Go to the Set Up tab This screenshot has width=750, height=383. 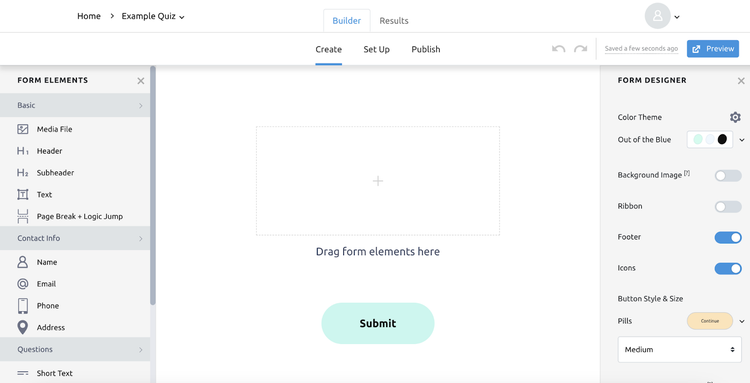(x=376, y=49)
